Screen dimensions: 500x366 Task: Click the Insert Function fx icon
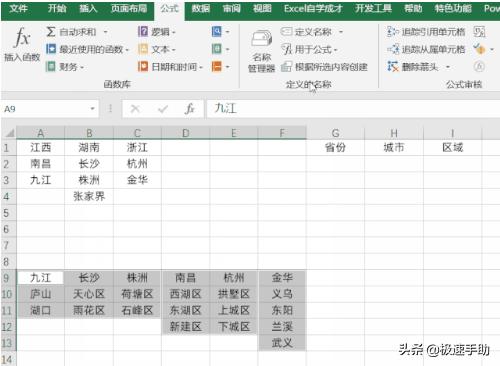click(22, 38)
